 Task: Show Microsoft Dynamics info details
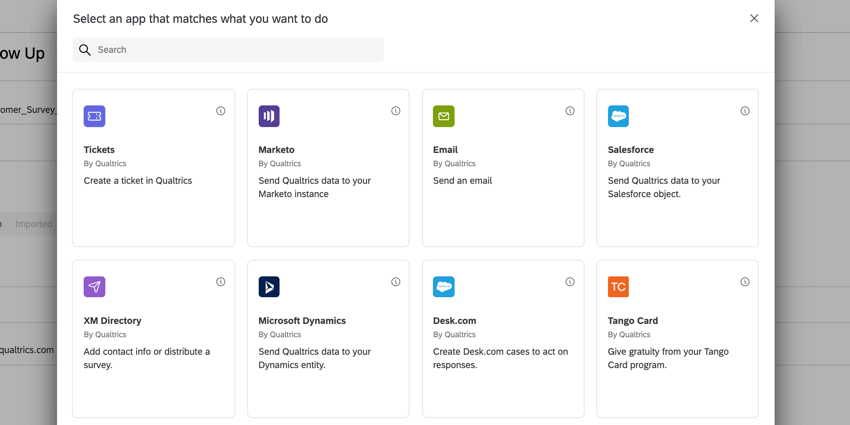[x=396, y=282]
